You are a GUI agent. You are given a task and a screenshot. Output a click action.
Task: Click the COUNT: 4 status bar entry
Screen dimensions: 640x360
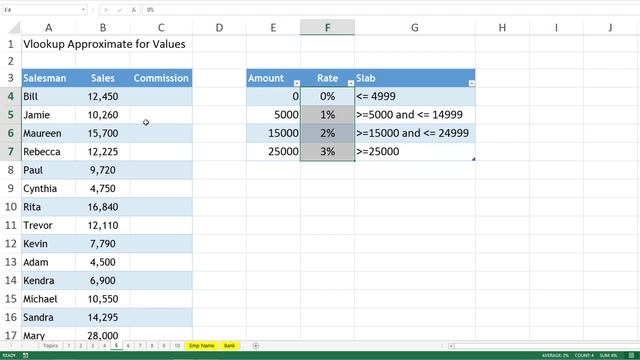(584, 356)
